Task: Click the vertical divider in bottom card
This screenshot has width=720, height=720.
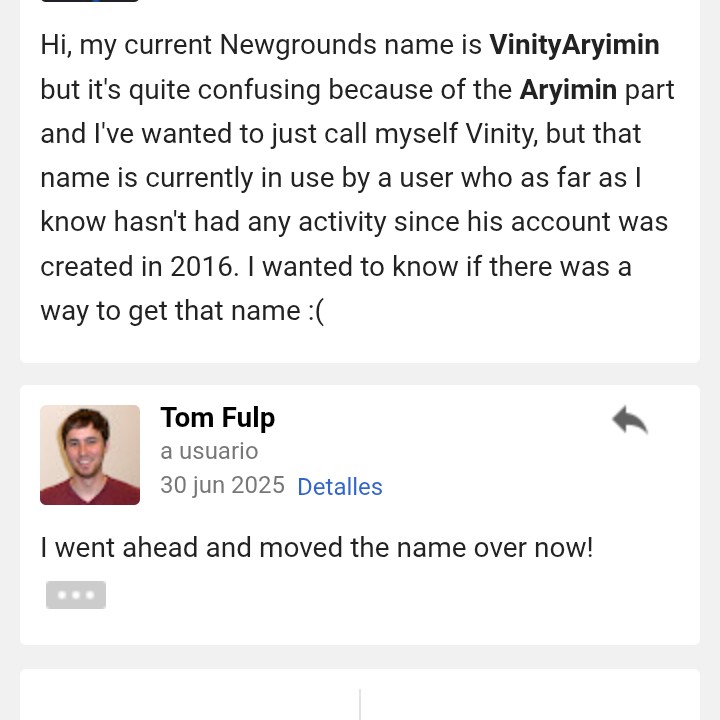Action: point(360,704)
